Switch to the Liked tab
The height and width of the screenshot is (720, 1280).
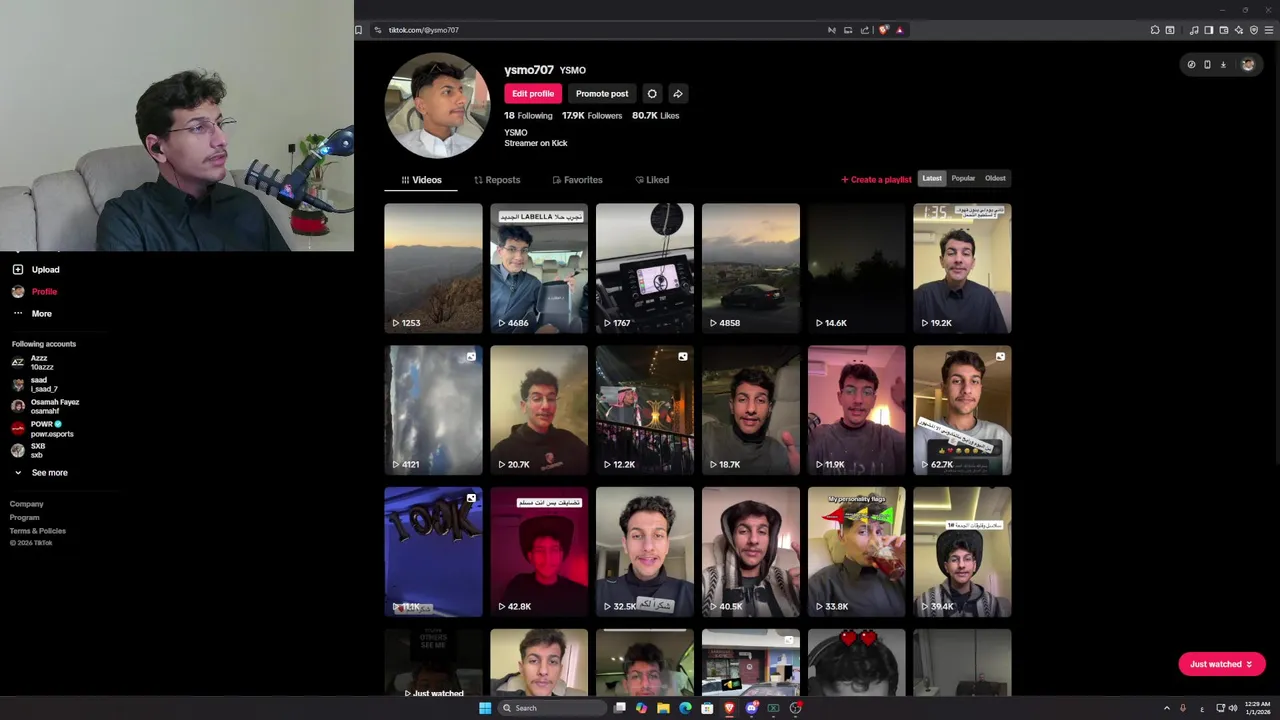(x=652, y=180)
